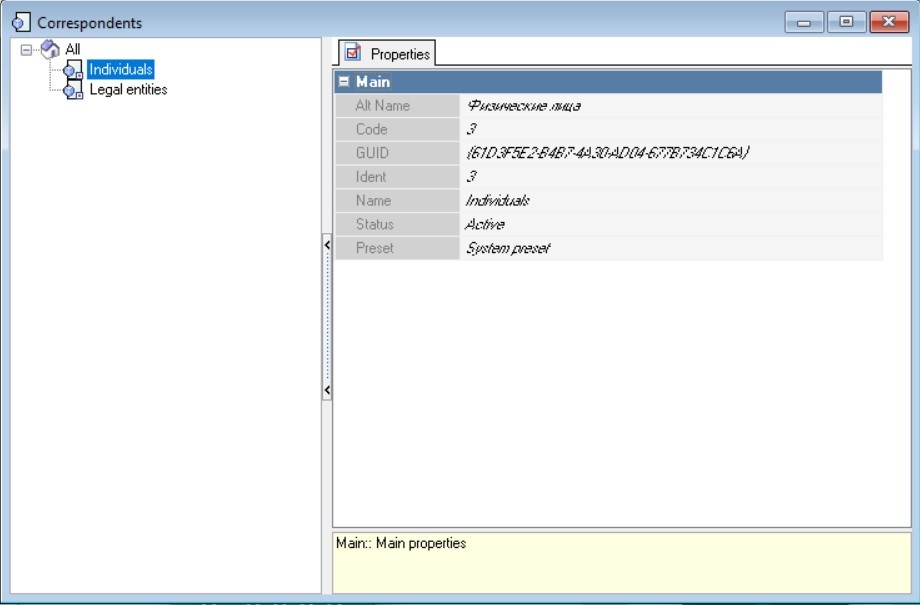Click the Legal entities group icon

73,90
